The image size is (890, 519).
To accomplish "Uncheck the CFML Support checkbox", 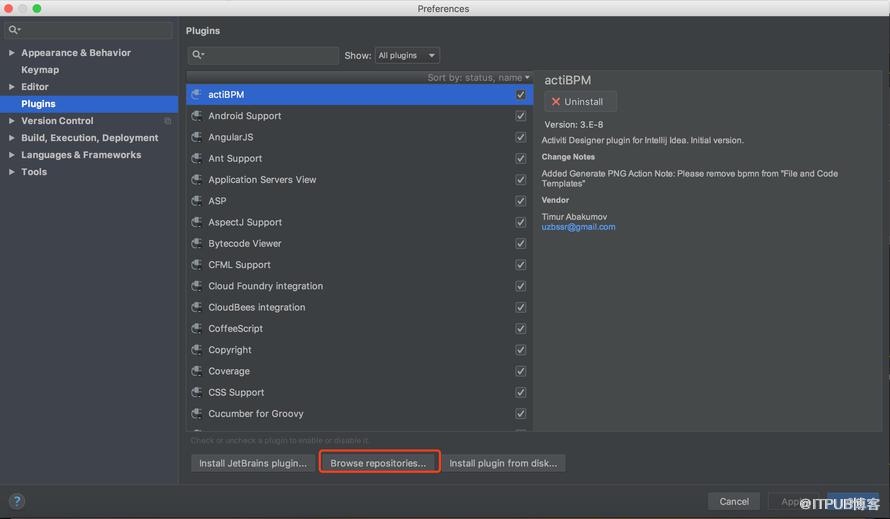I will click(x=520, y=265).
